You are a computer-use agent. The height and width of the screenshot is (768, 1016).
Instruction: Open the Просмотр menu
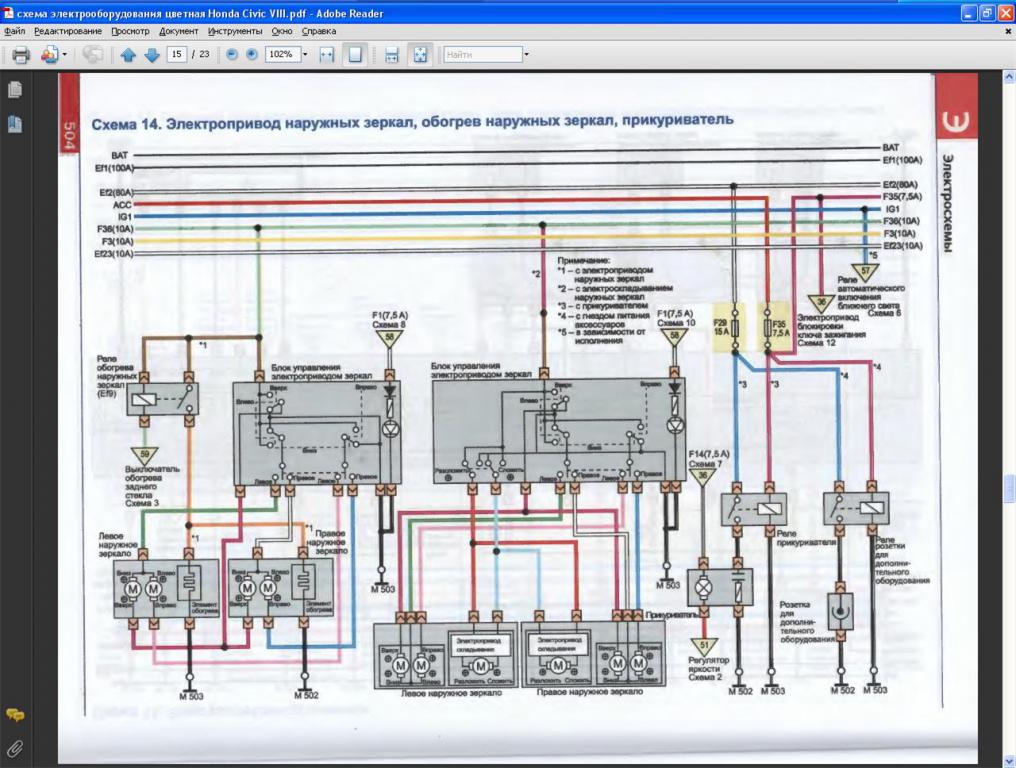[130, 31]
